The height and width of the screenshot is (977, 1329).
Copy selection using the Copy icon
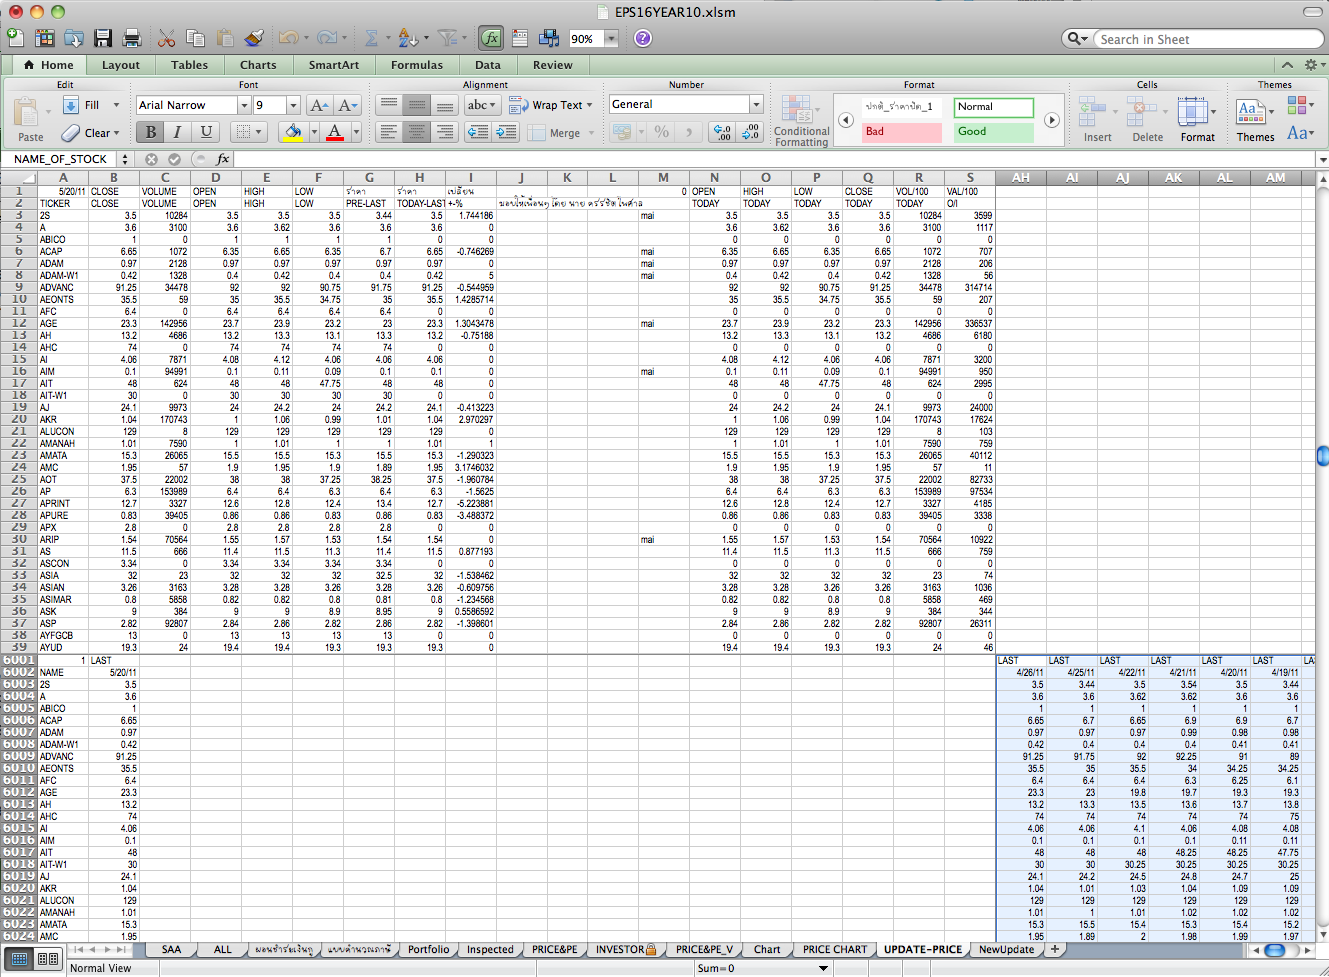[x=195, y=38]
